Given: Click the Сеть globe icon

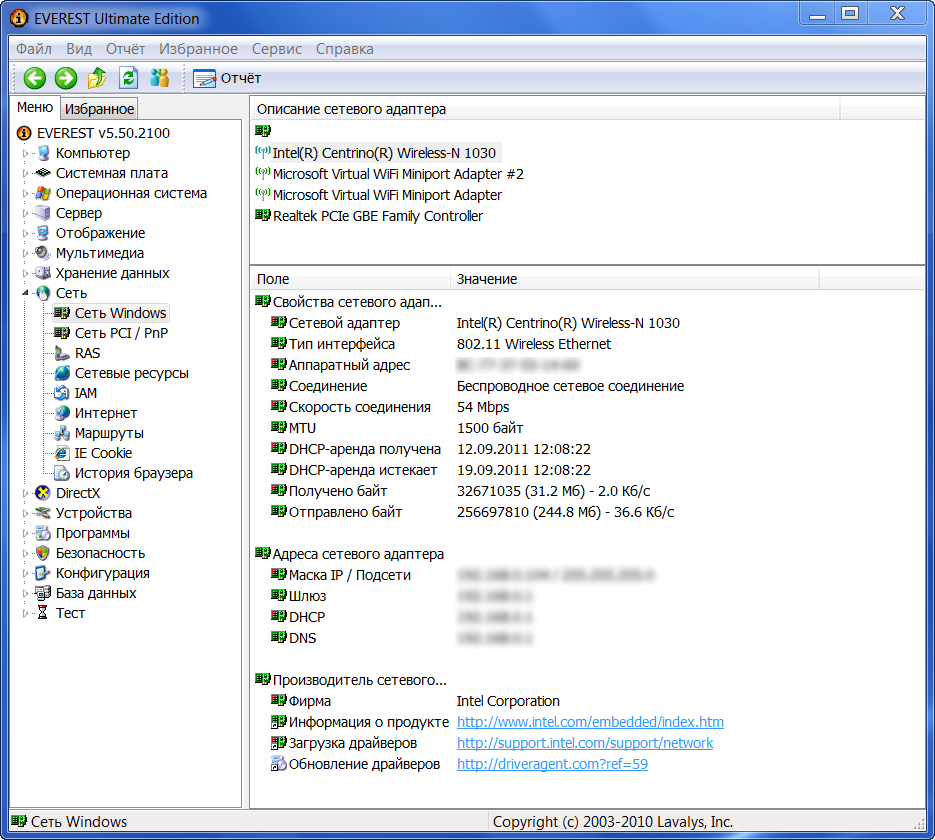Looking at the screenshot, I should coord(43,293).
